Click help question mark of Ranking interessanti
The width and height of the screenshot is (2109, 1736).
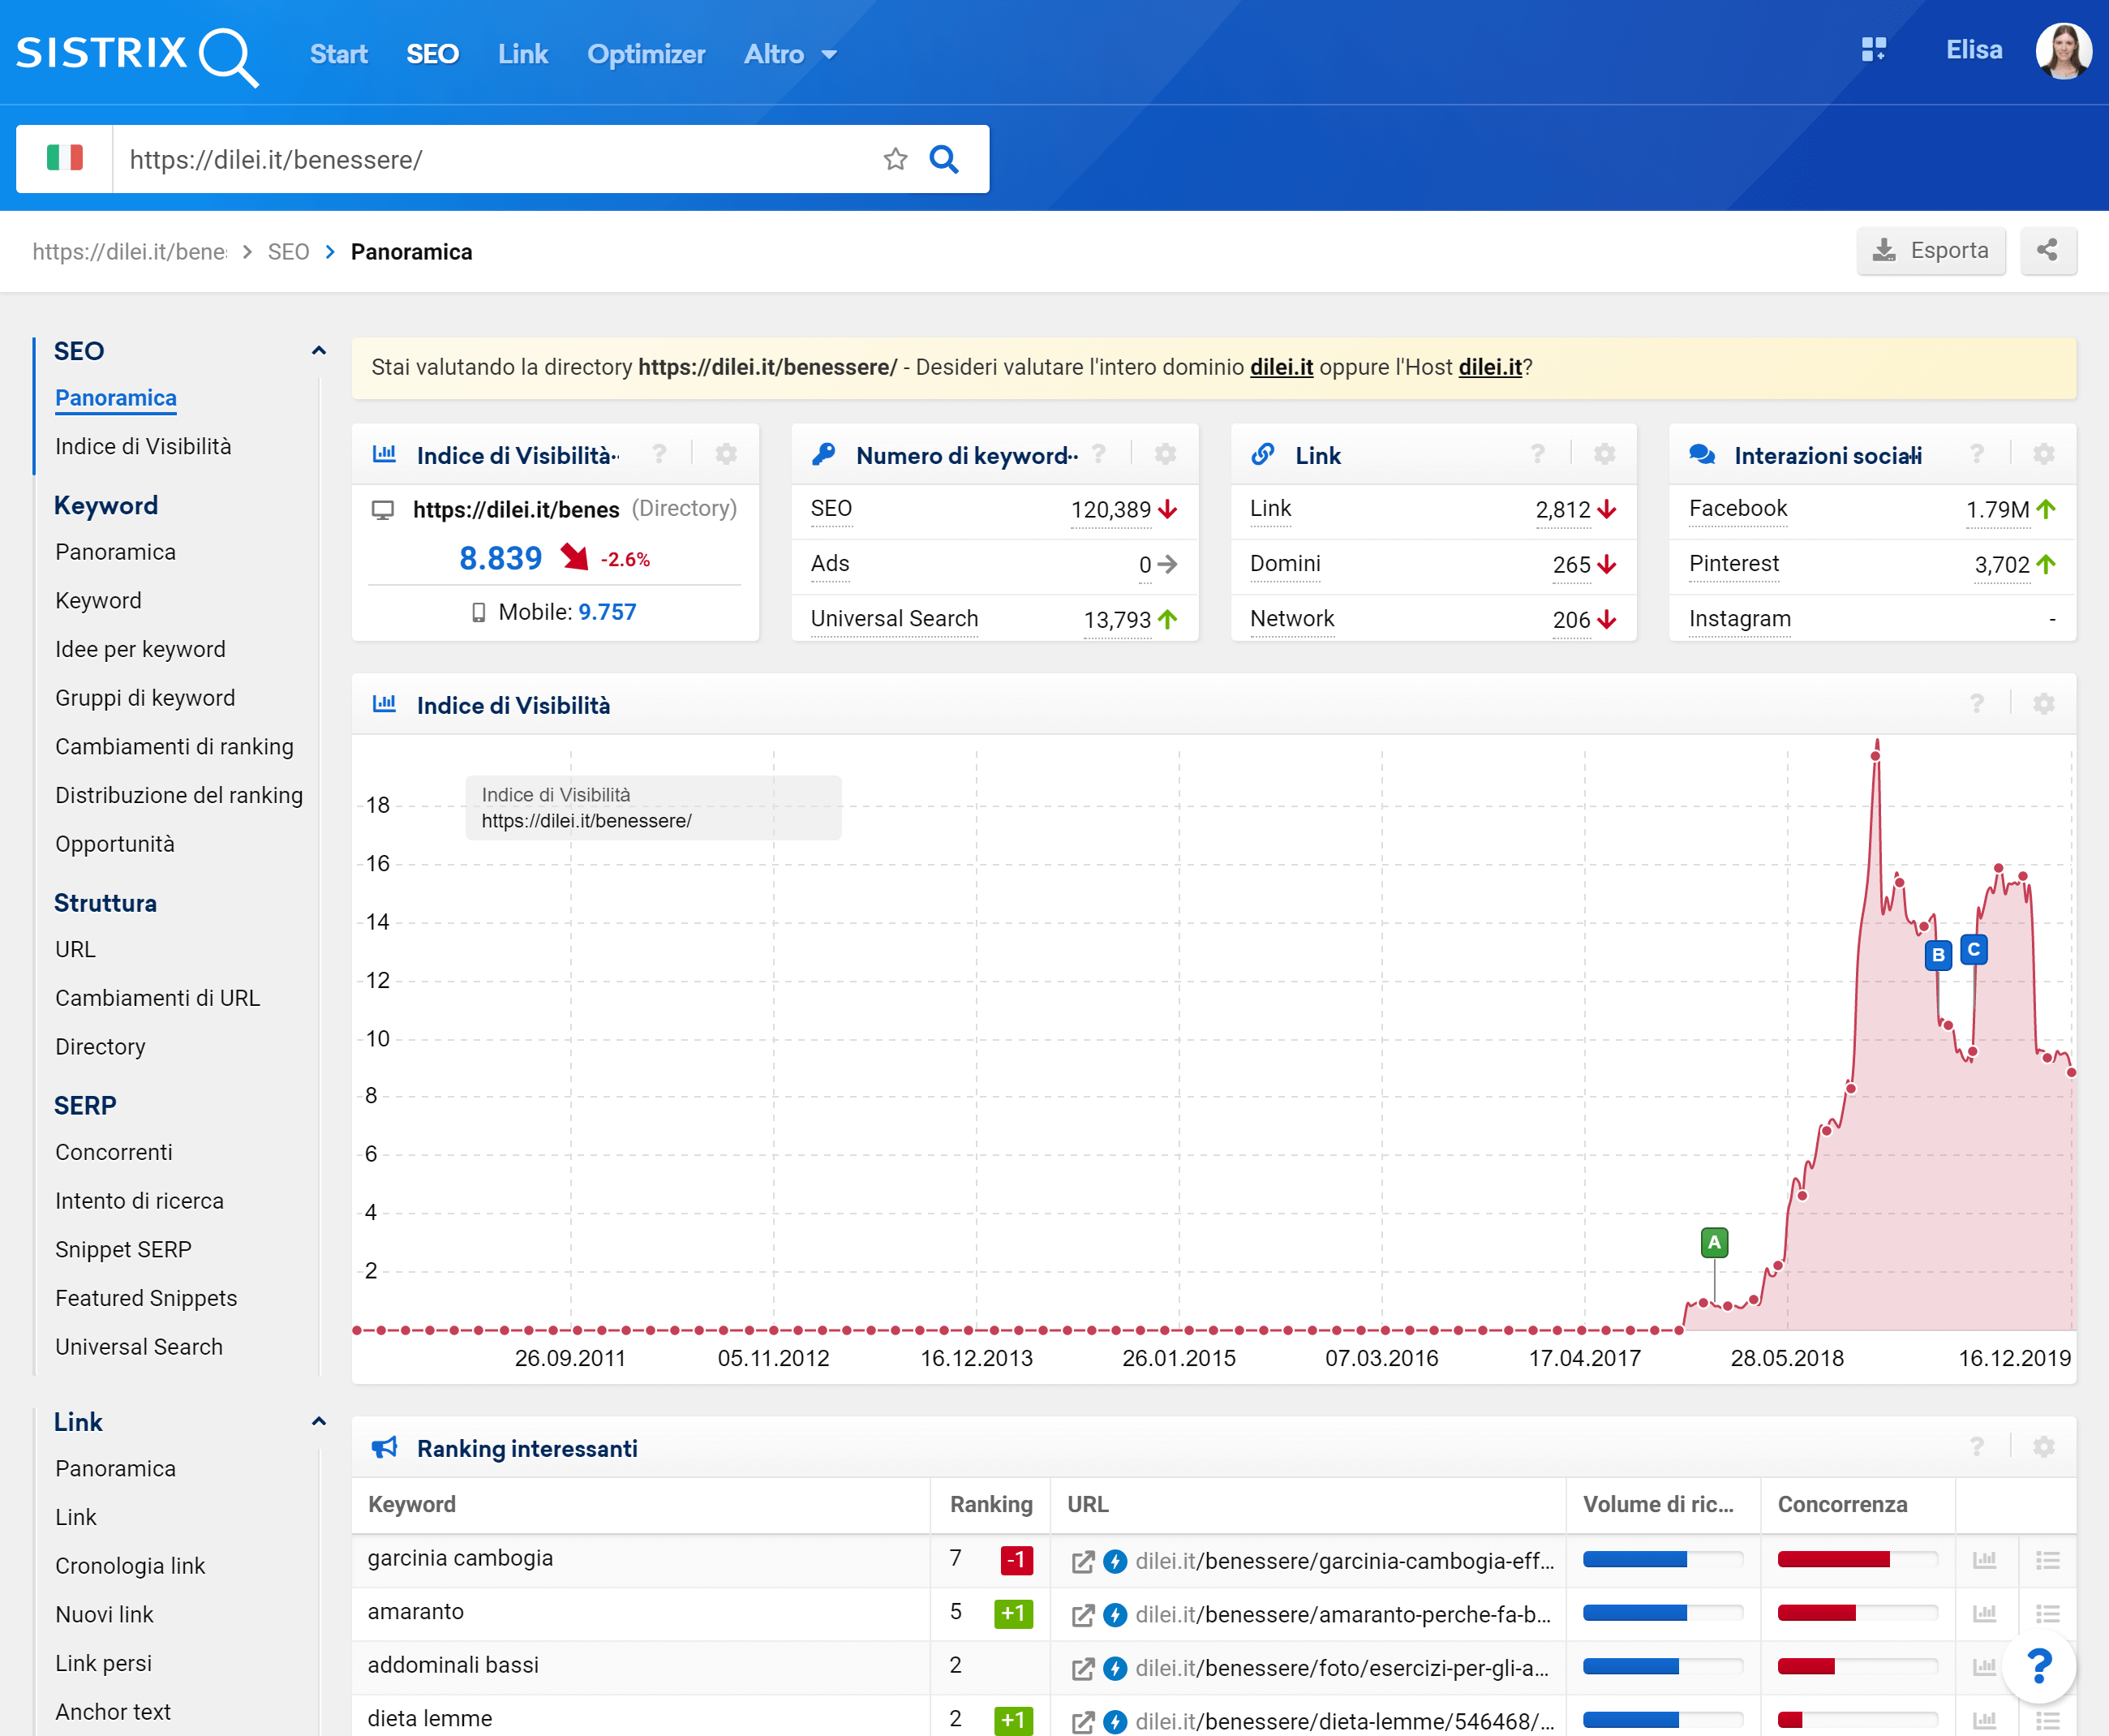[1976, 1447]
